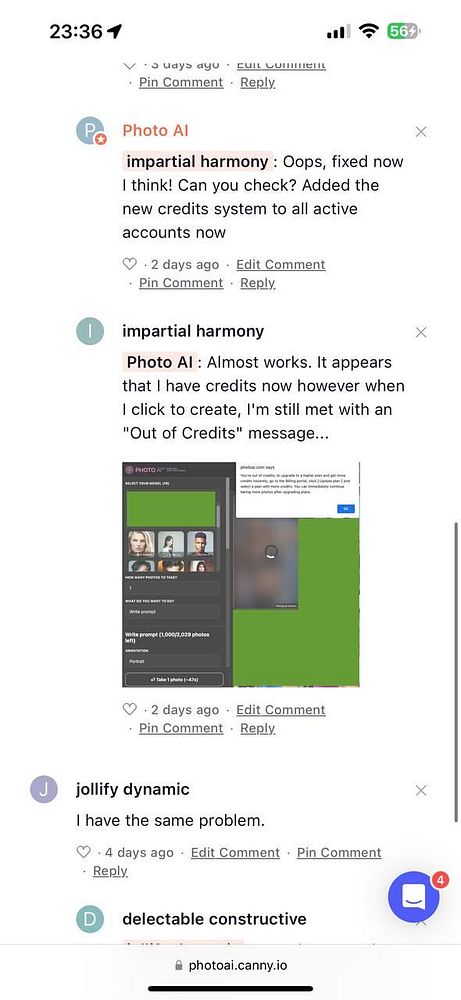Tap heart on impartial harmony's comment
This screenshot has height=1000, width=461.
(129, 709)
